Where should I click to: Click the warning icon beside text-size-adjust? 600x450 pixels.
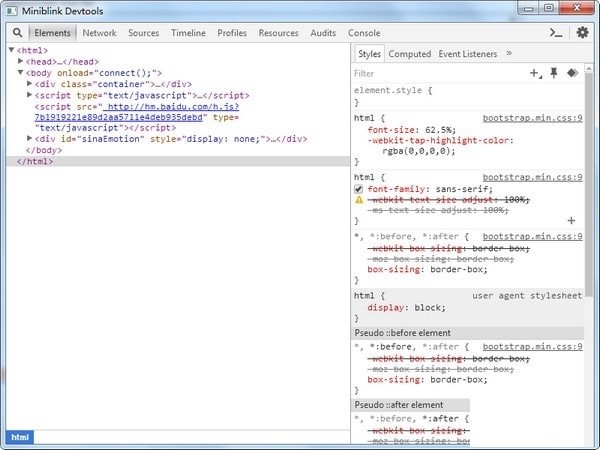click(x=360, y=200)
